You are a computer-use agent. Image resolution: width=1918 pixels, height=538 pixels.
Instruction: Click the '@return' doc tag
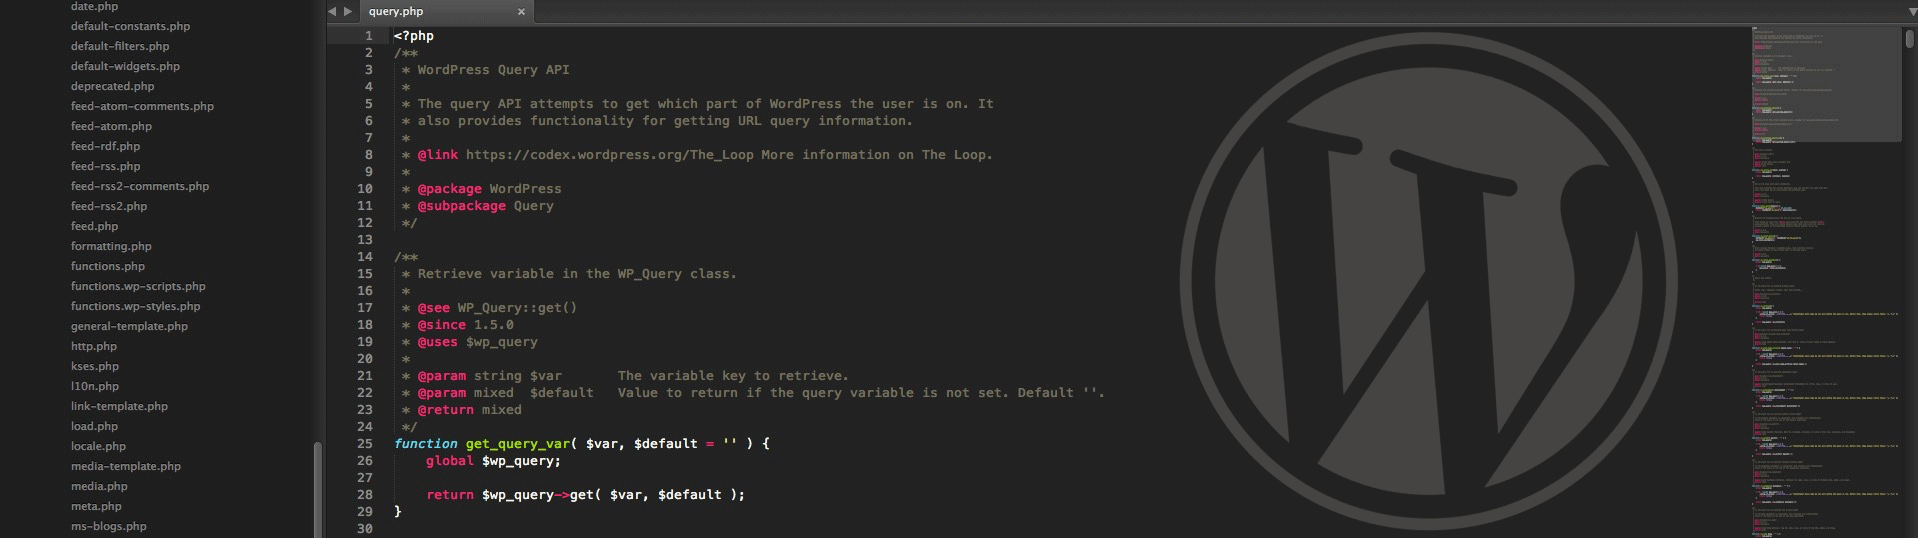pos(446,410)
